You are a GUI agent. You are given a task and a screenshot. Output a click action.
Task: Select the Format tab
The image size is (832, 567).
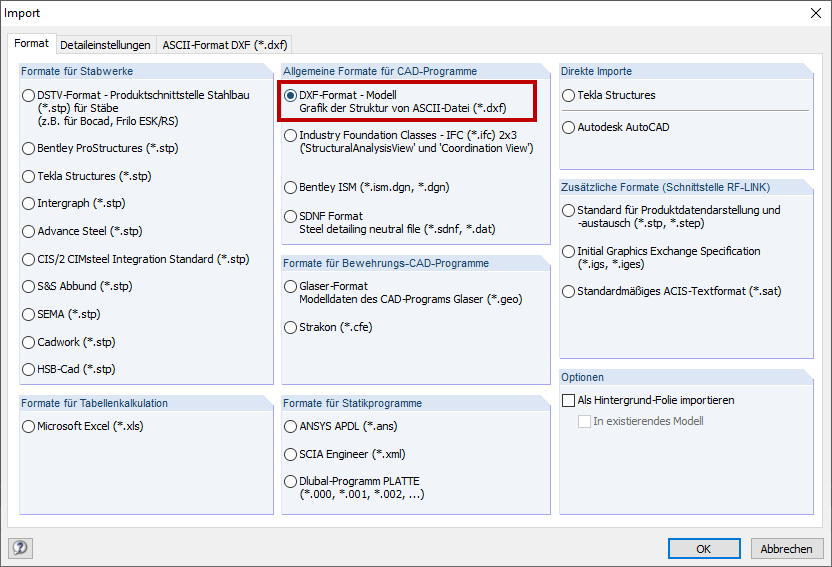point(31,44)
